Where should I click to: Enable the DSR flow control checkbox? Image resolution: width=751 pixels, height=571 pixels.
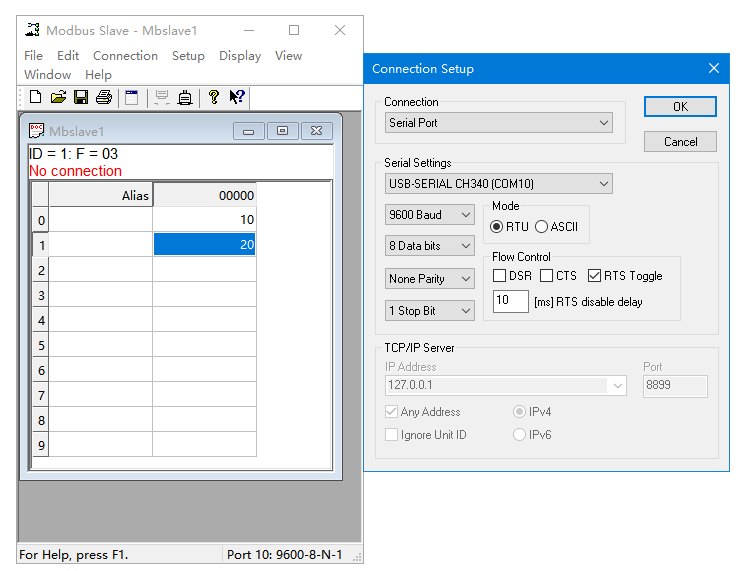coord(500,276)
